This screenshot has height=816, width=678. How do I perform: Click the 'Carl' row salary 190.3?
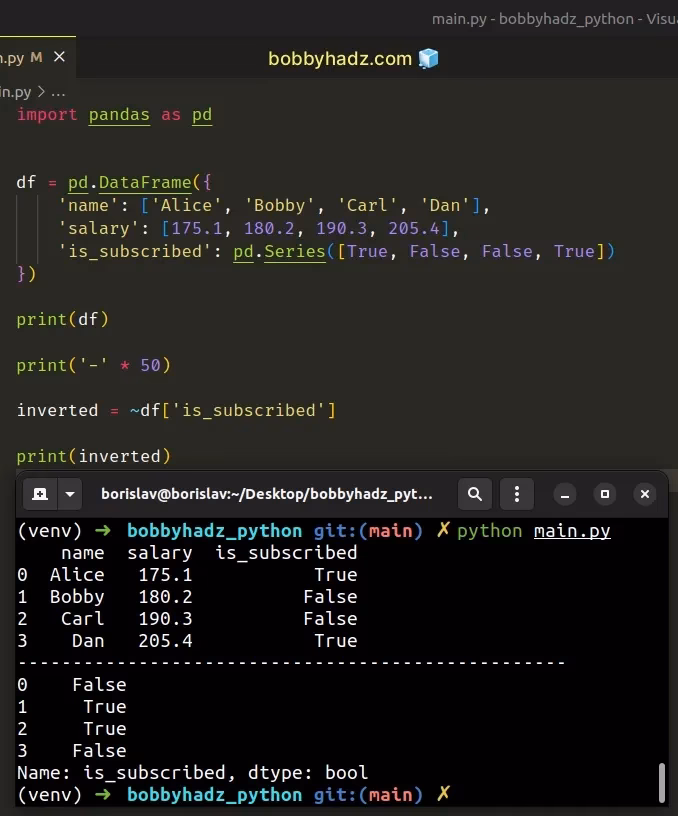(x=165, y=619)
